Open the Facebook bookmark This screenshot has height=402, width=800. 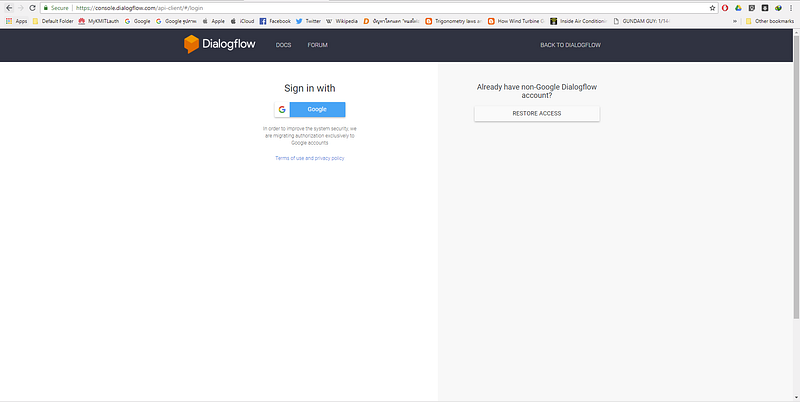coord(275,21)
